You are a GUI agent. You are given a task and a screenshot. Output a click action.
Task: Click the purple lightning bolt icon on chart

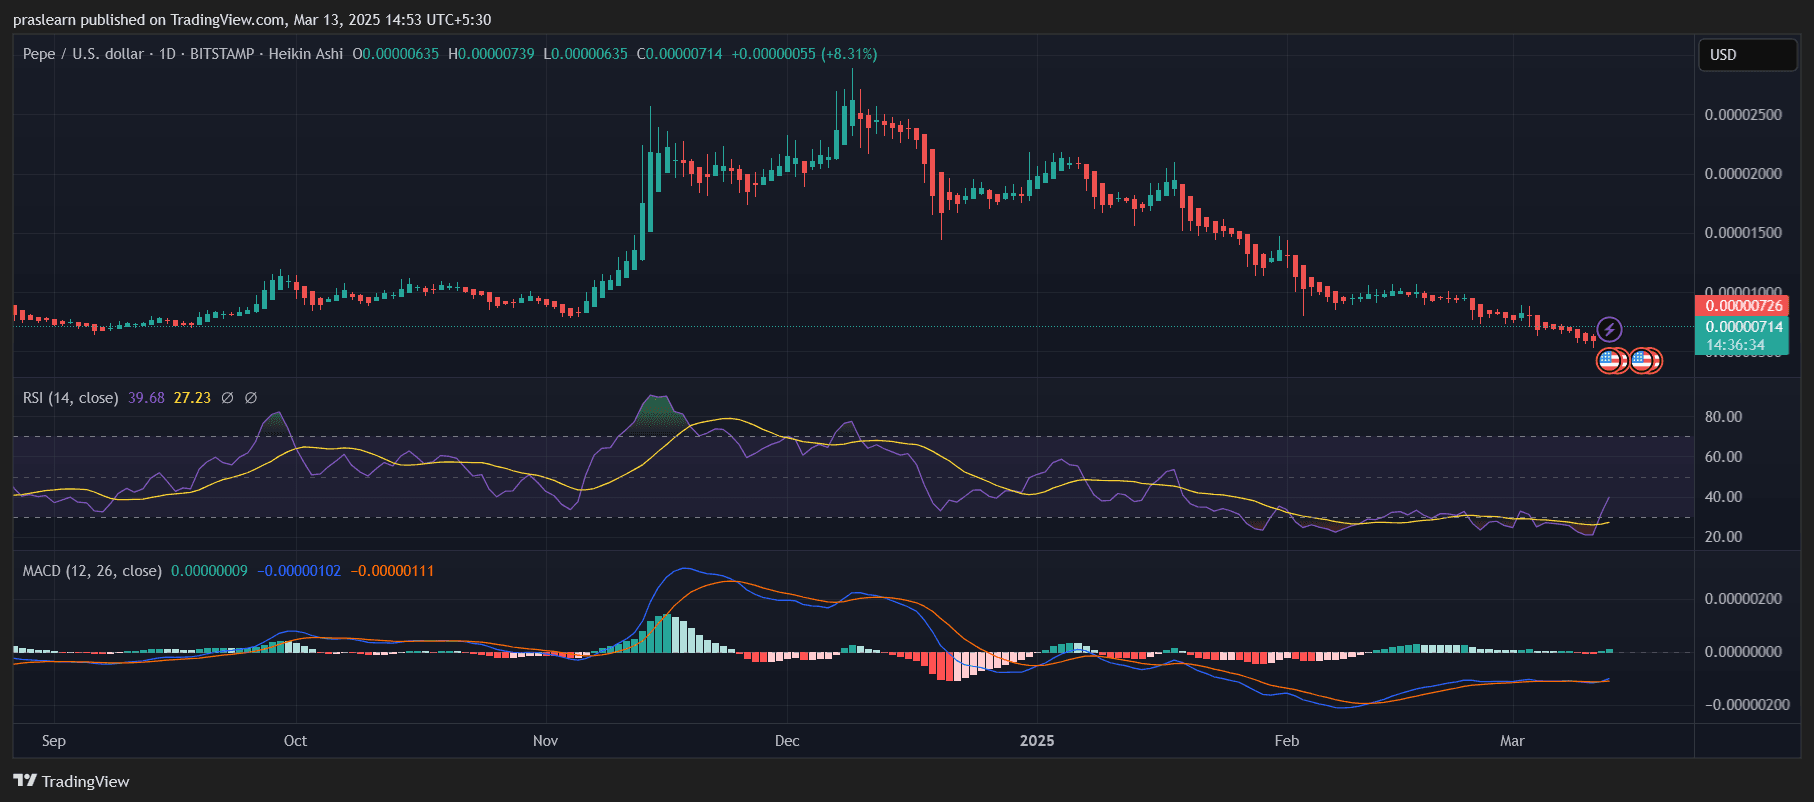pos(1609,329)
